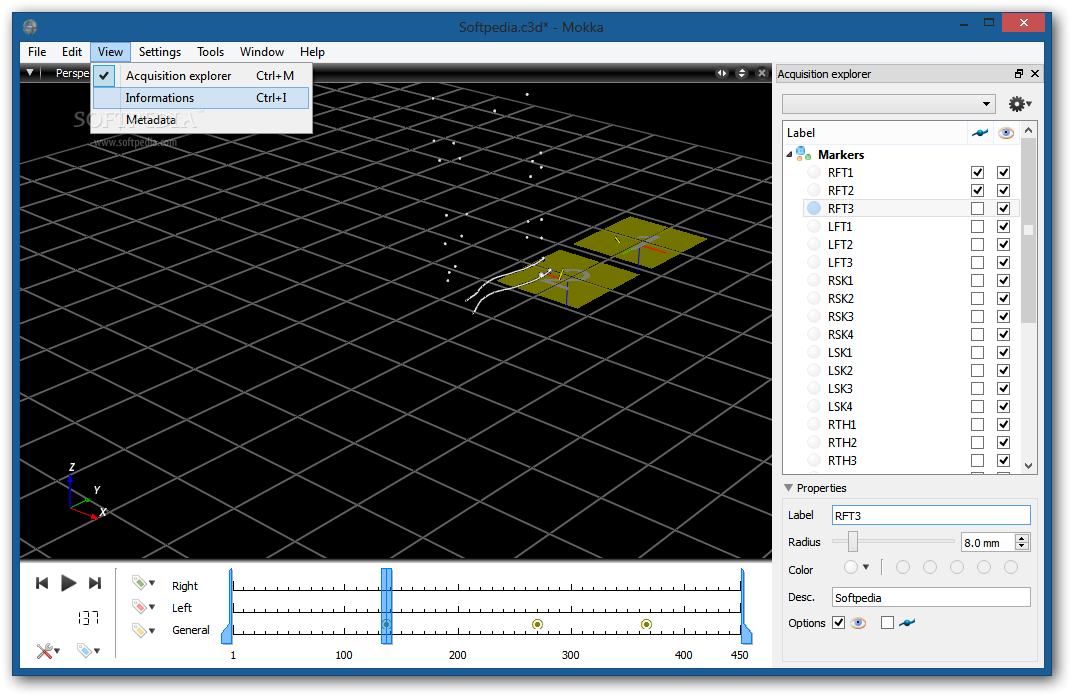Open dropdown arrow beside Right green tag
Screen dimensions: 1072x696
coord(152,583)
